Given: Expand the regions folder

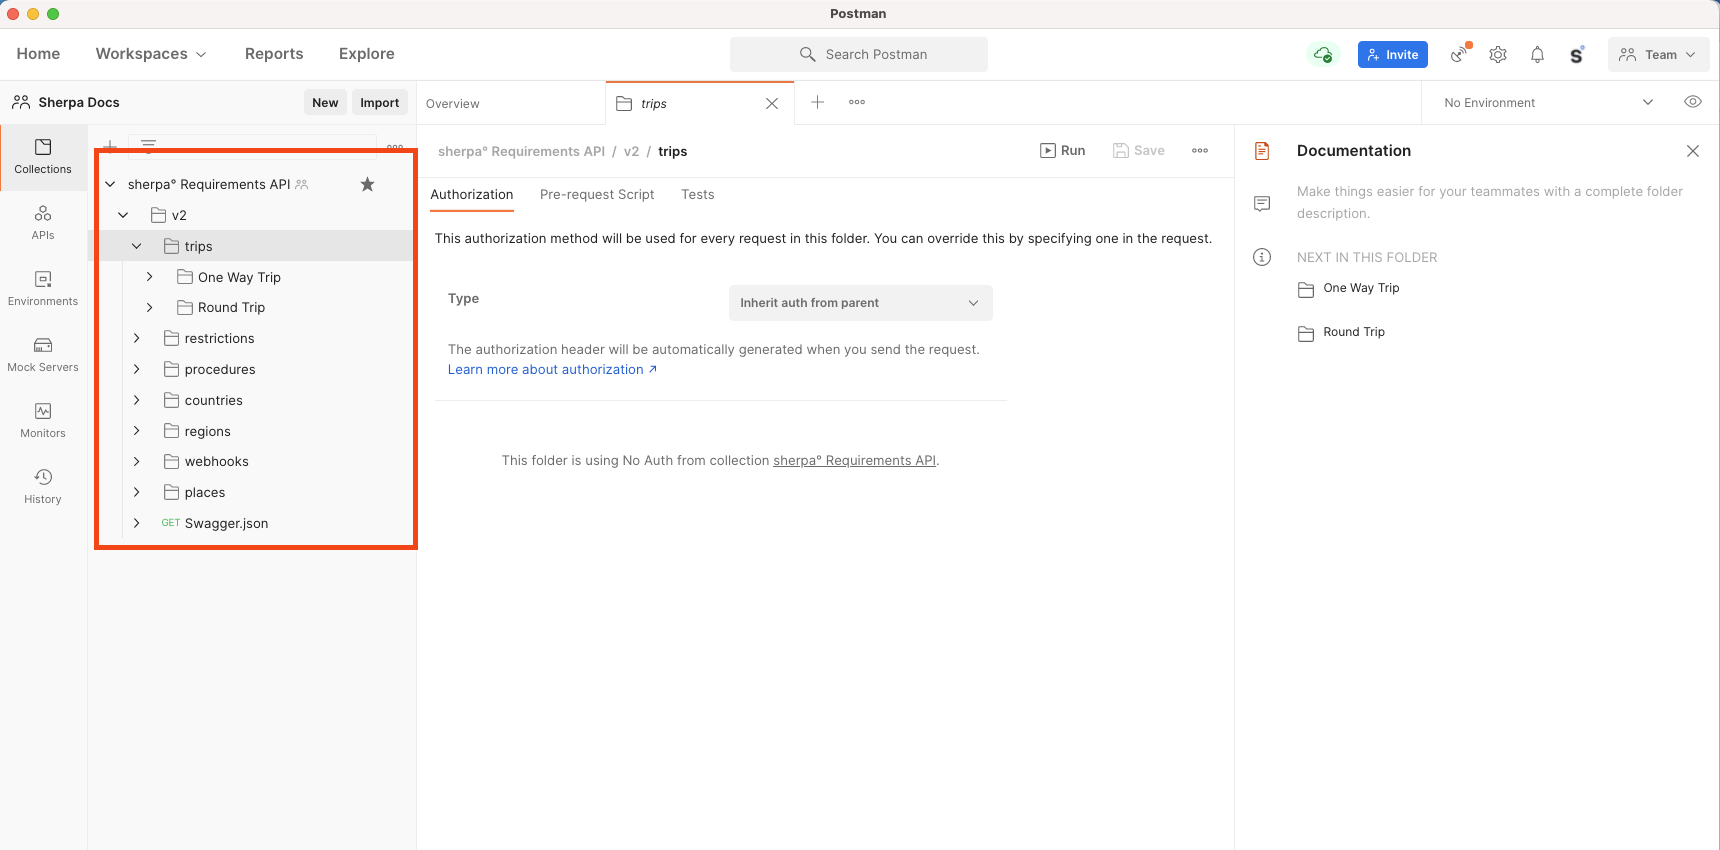Looking at the screenshot, I should pos(137,431).
